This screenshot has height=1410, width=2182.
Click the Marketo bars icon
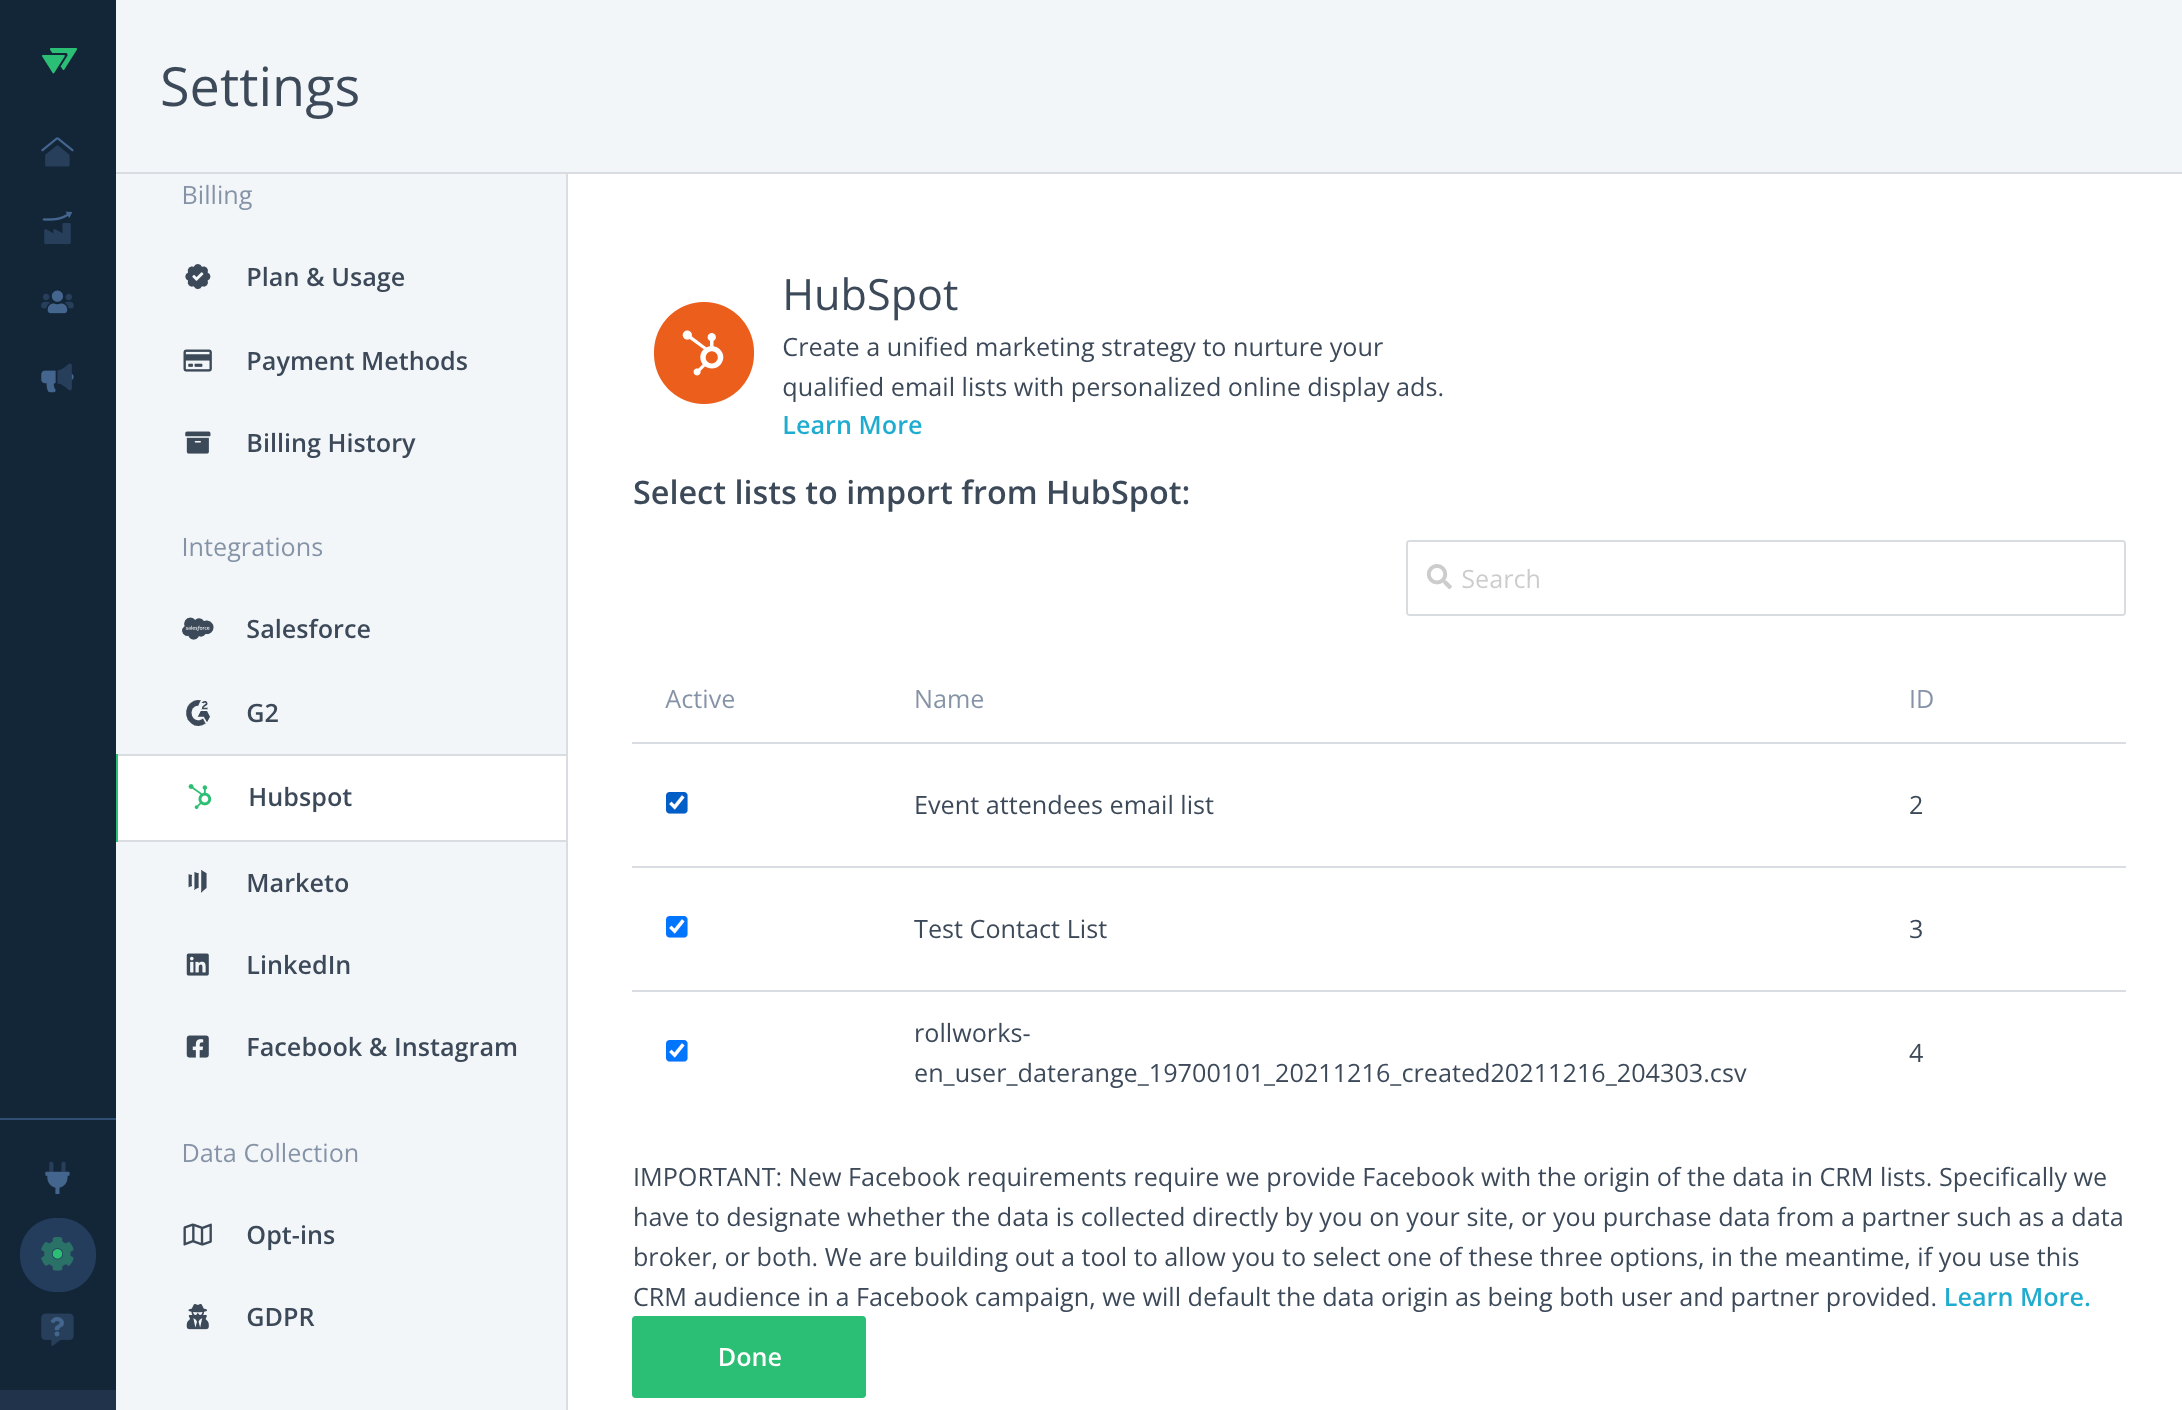tap(198, 881)
